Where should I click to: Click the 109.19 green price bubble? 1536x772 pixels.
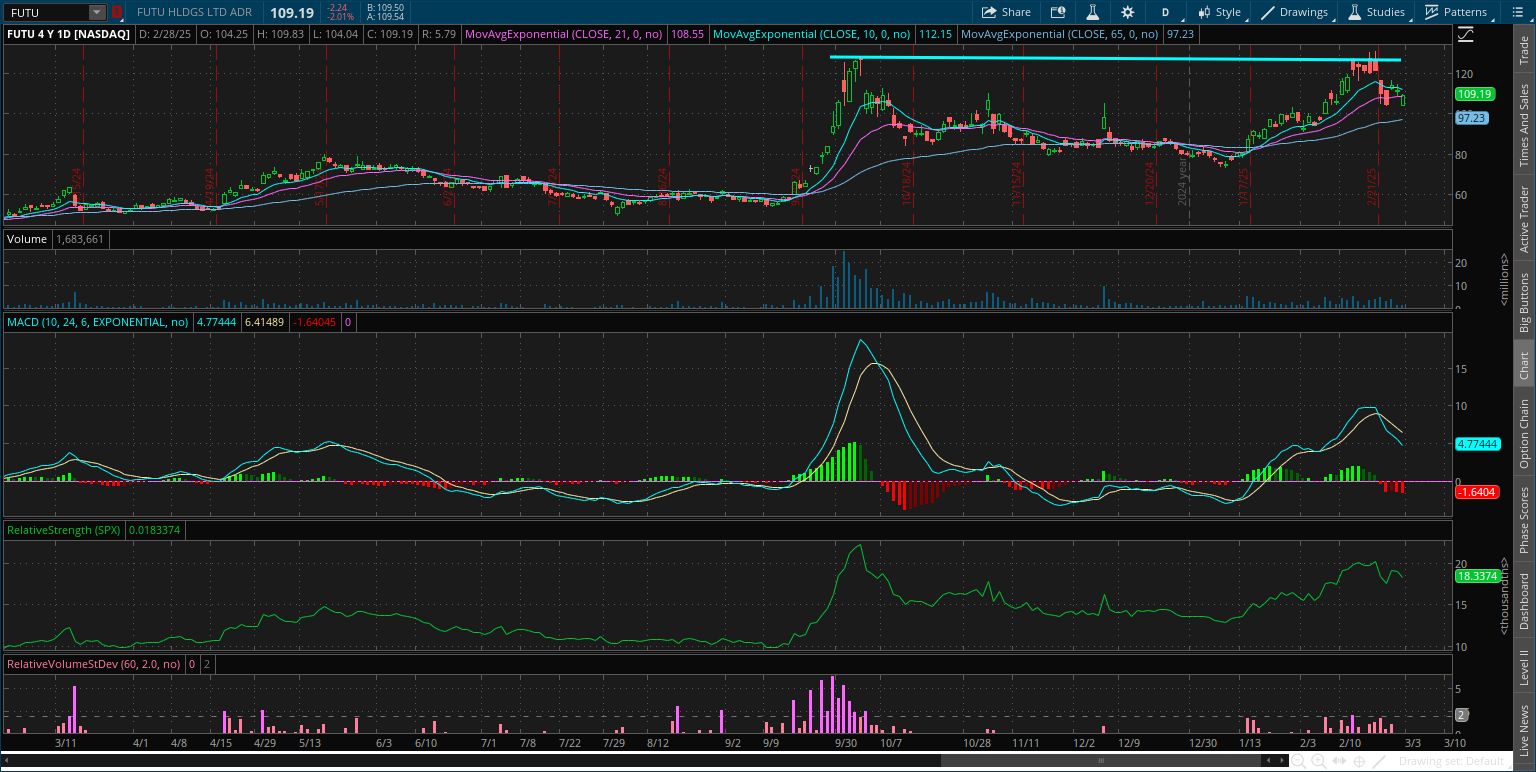tap(1473, 94)
